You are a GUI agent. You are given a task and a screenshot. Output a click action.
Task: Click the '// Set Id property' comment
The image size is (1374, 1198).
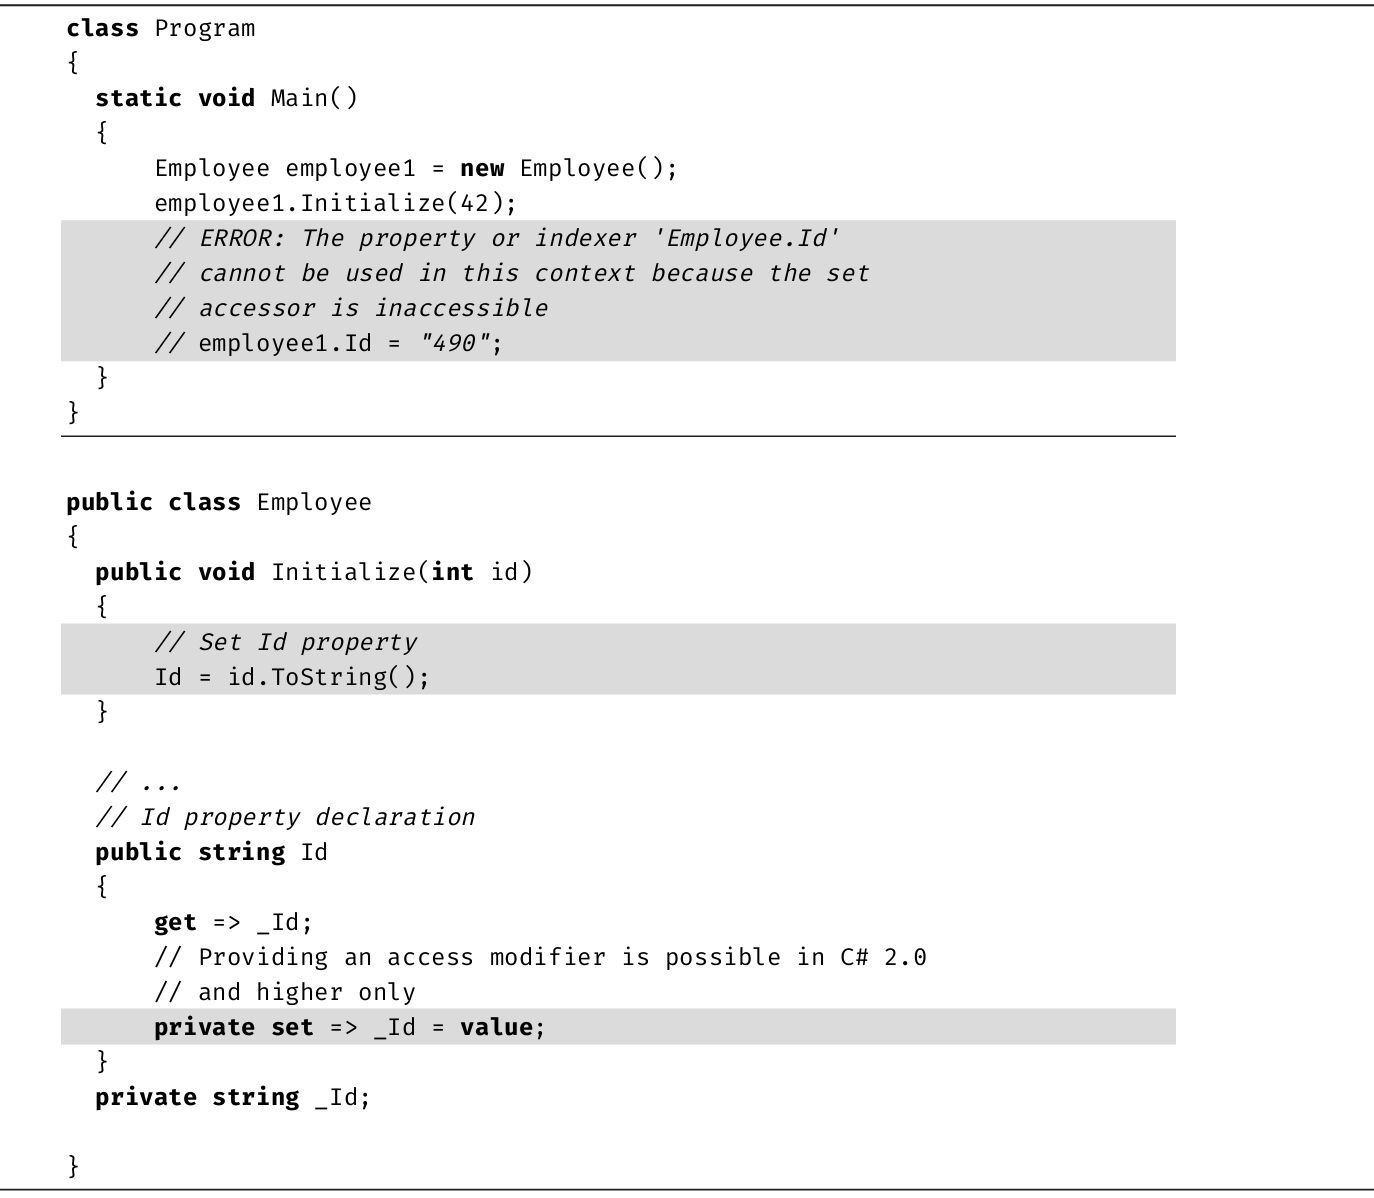coord(285,642)
